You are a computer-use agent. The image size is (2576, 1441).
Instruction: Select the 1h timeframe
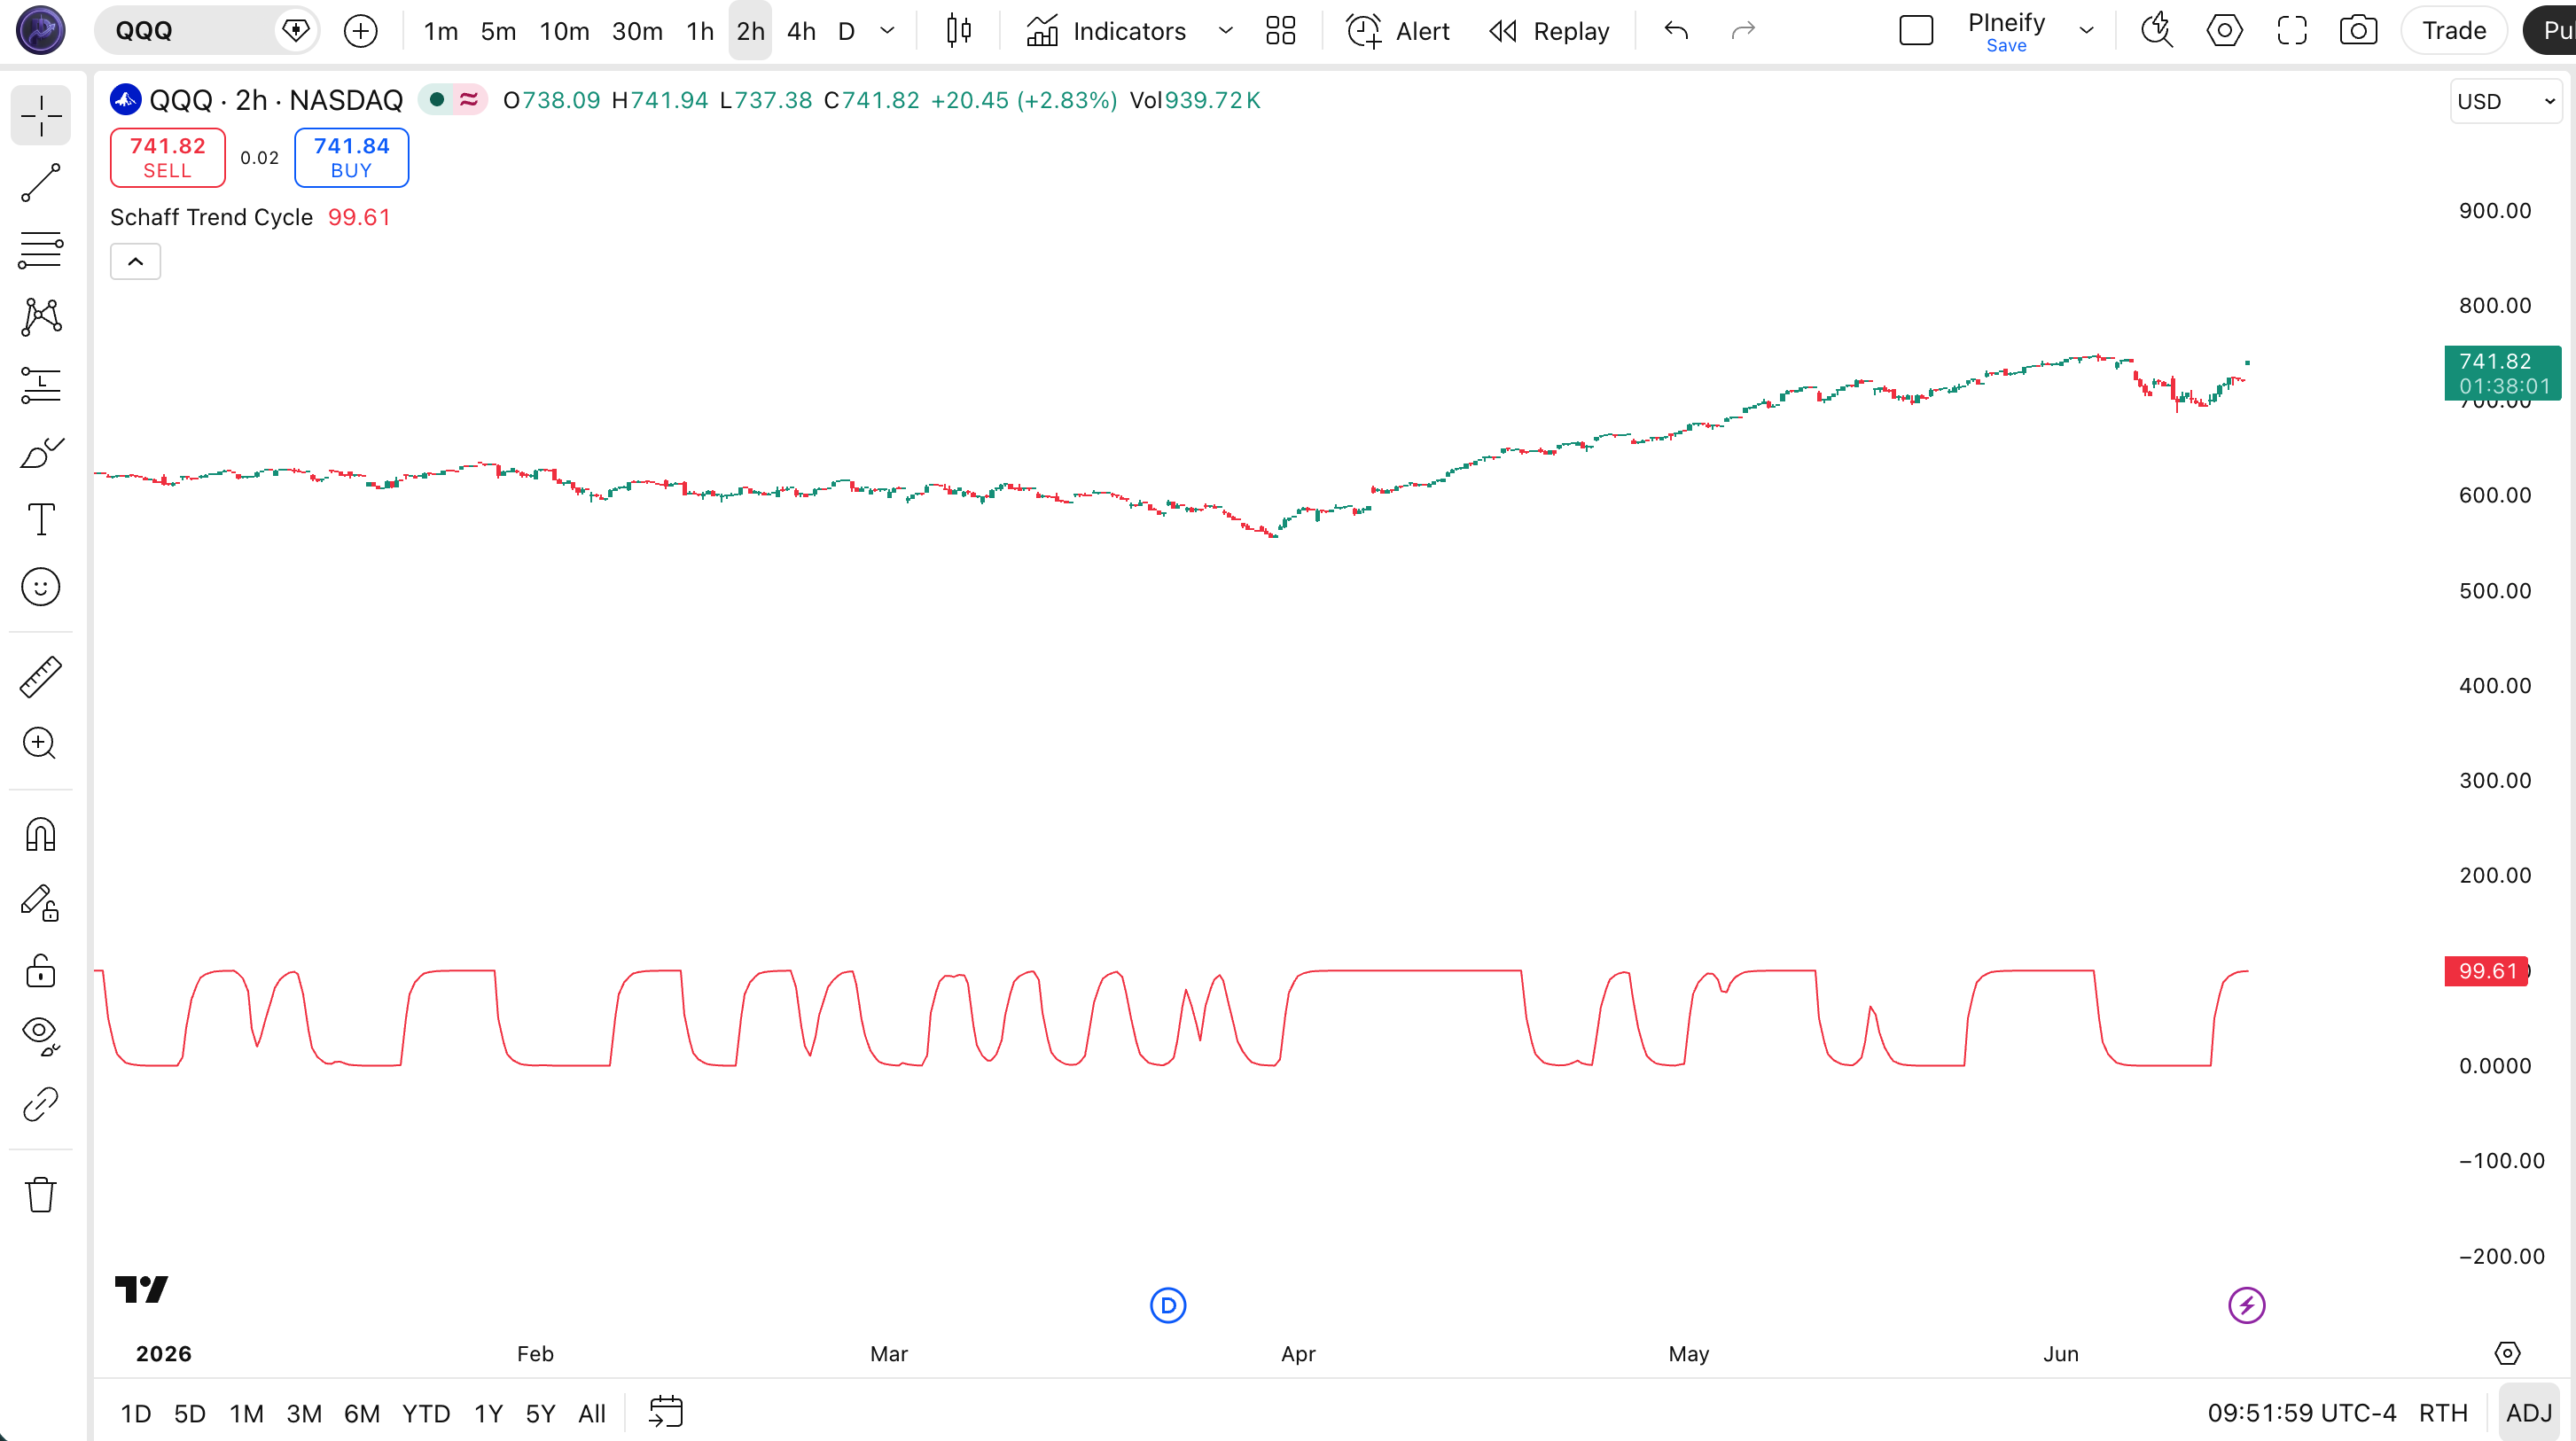[700, 31]
